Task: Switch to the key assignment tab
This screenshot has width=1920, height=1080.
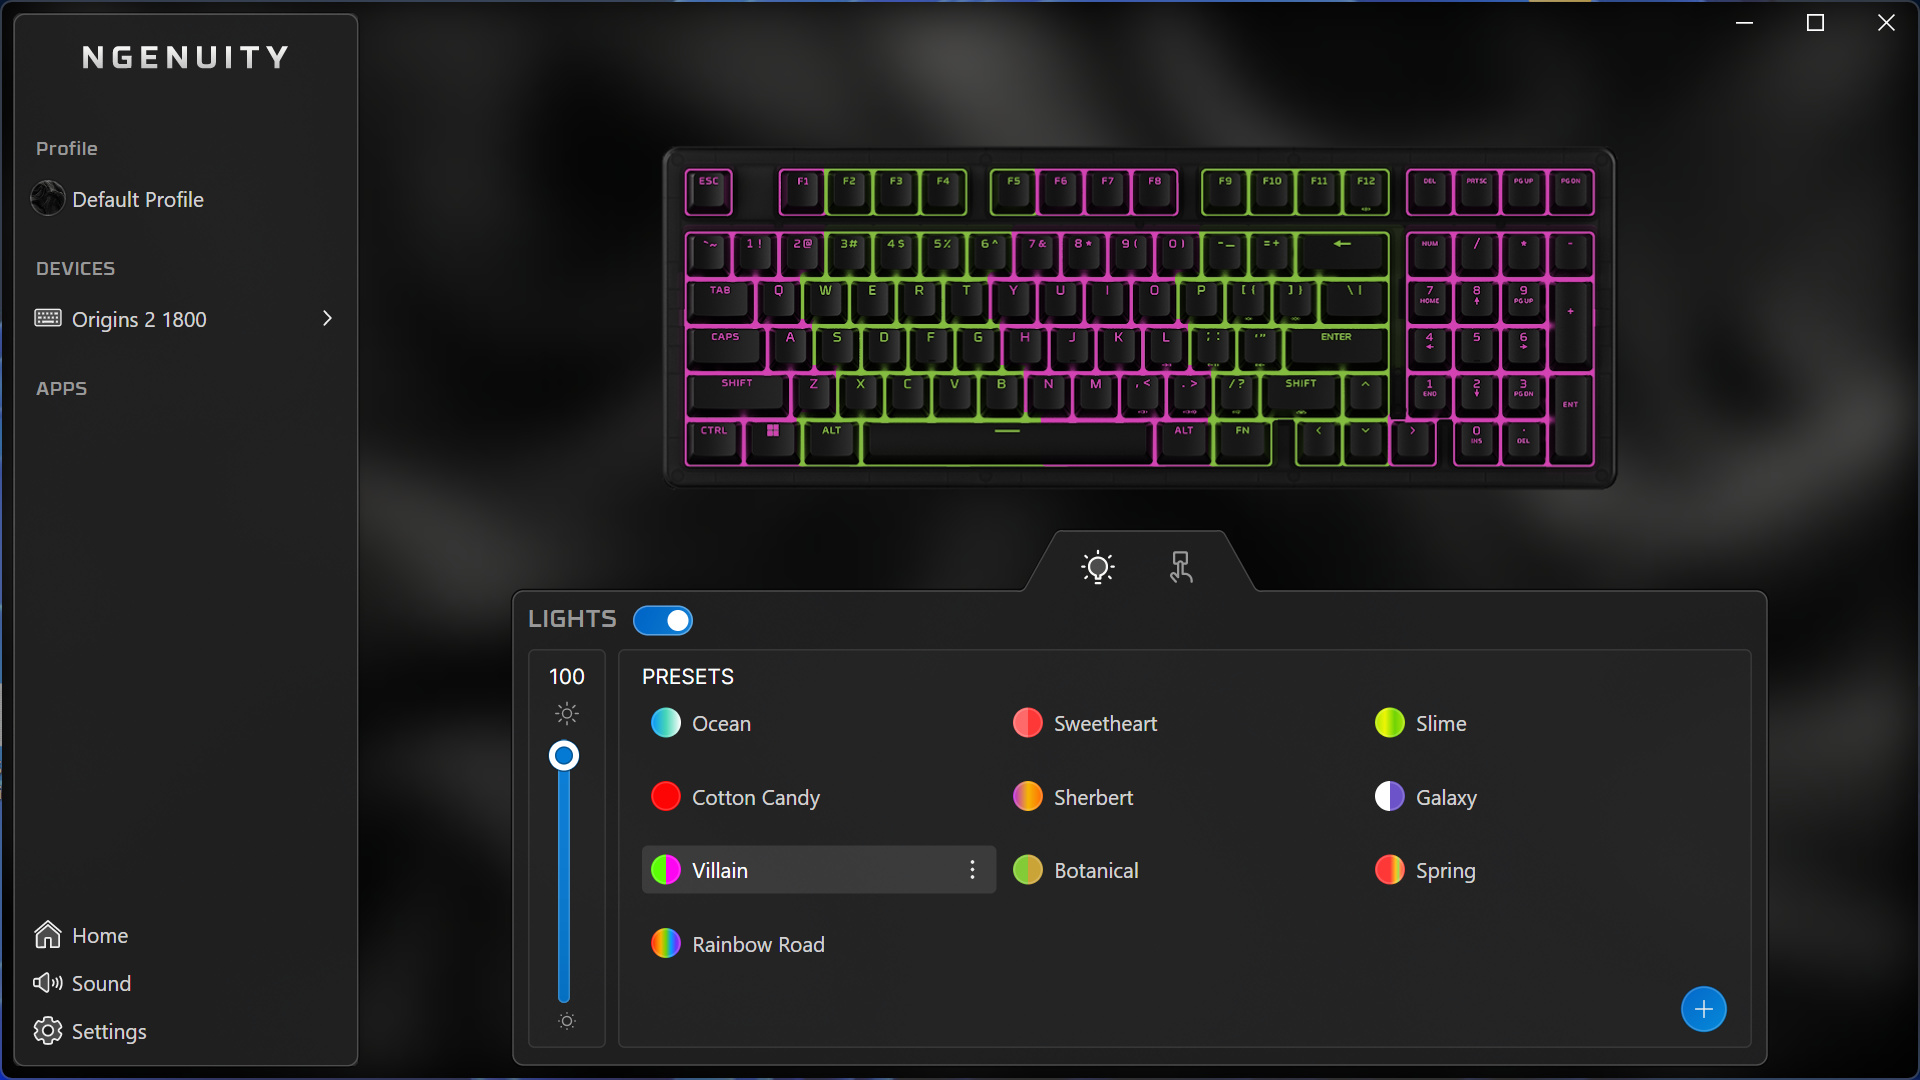Action: (1181, 567)
